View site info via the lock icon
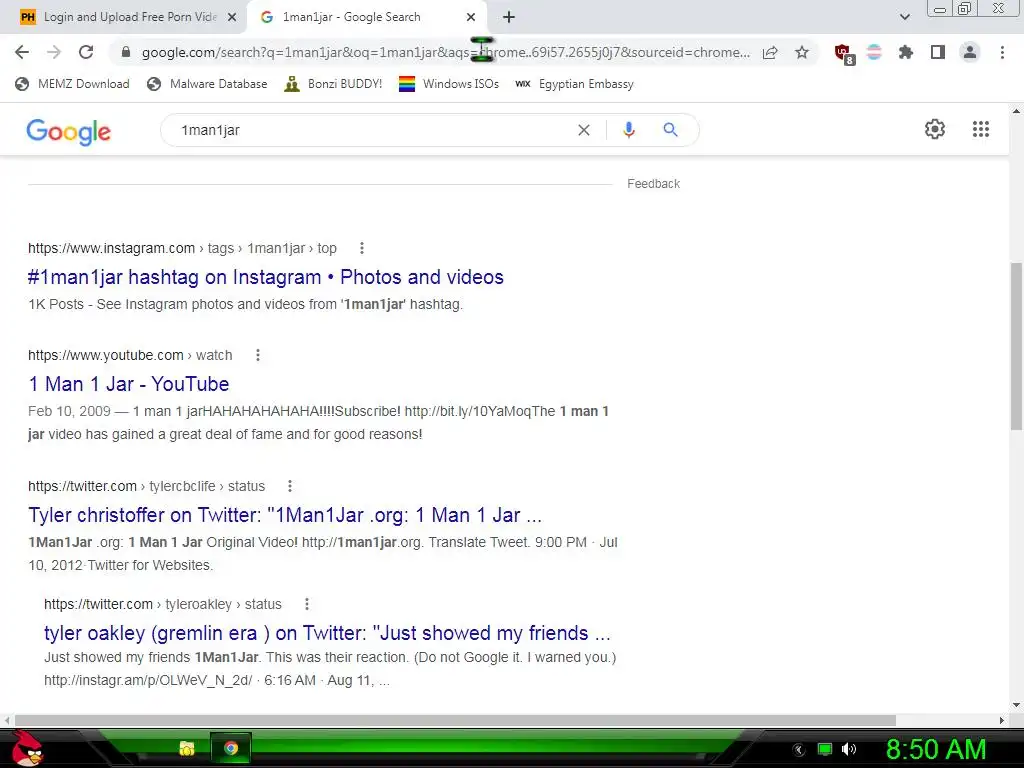This screenshot has width=1024, height=768. click(x=126, y=52)
